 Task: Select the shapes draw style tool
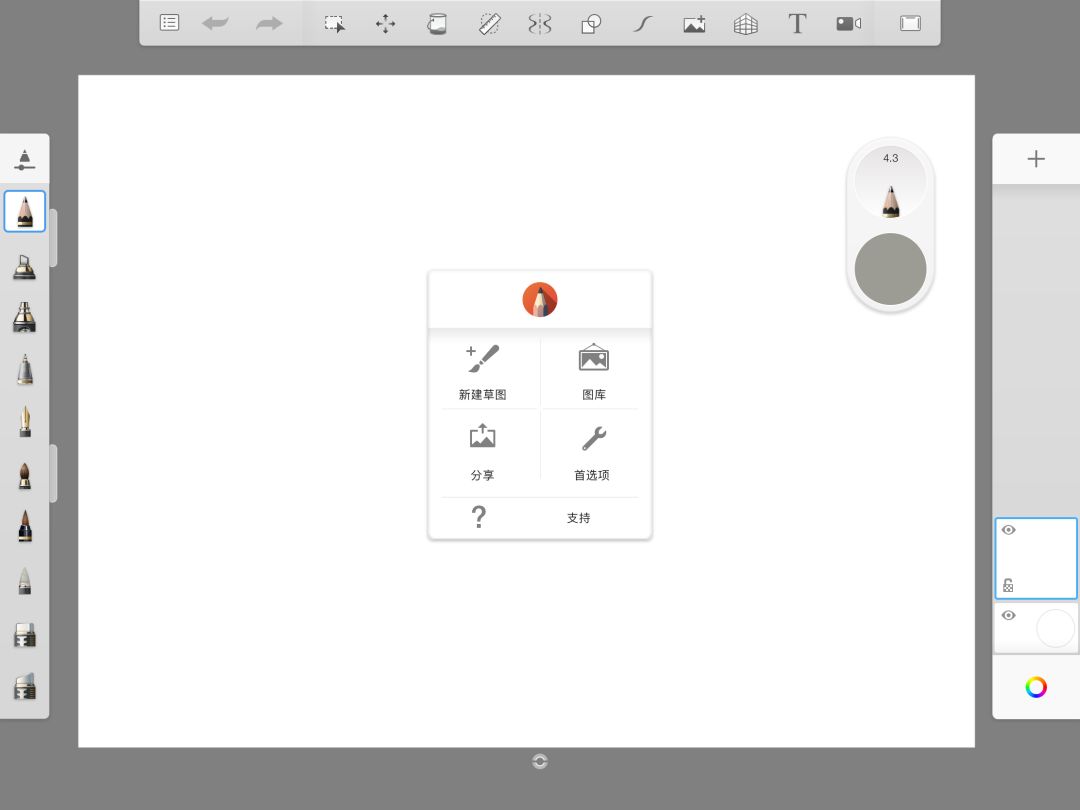pyautogui.click(x=591, y=24)
